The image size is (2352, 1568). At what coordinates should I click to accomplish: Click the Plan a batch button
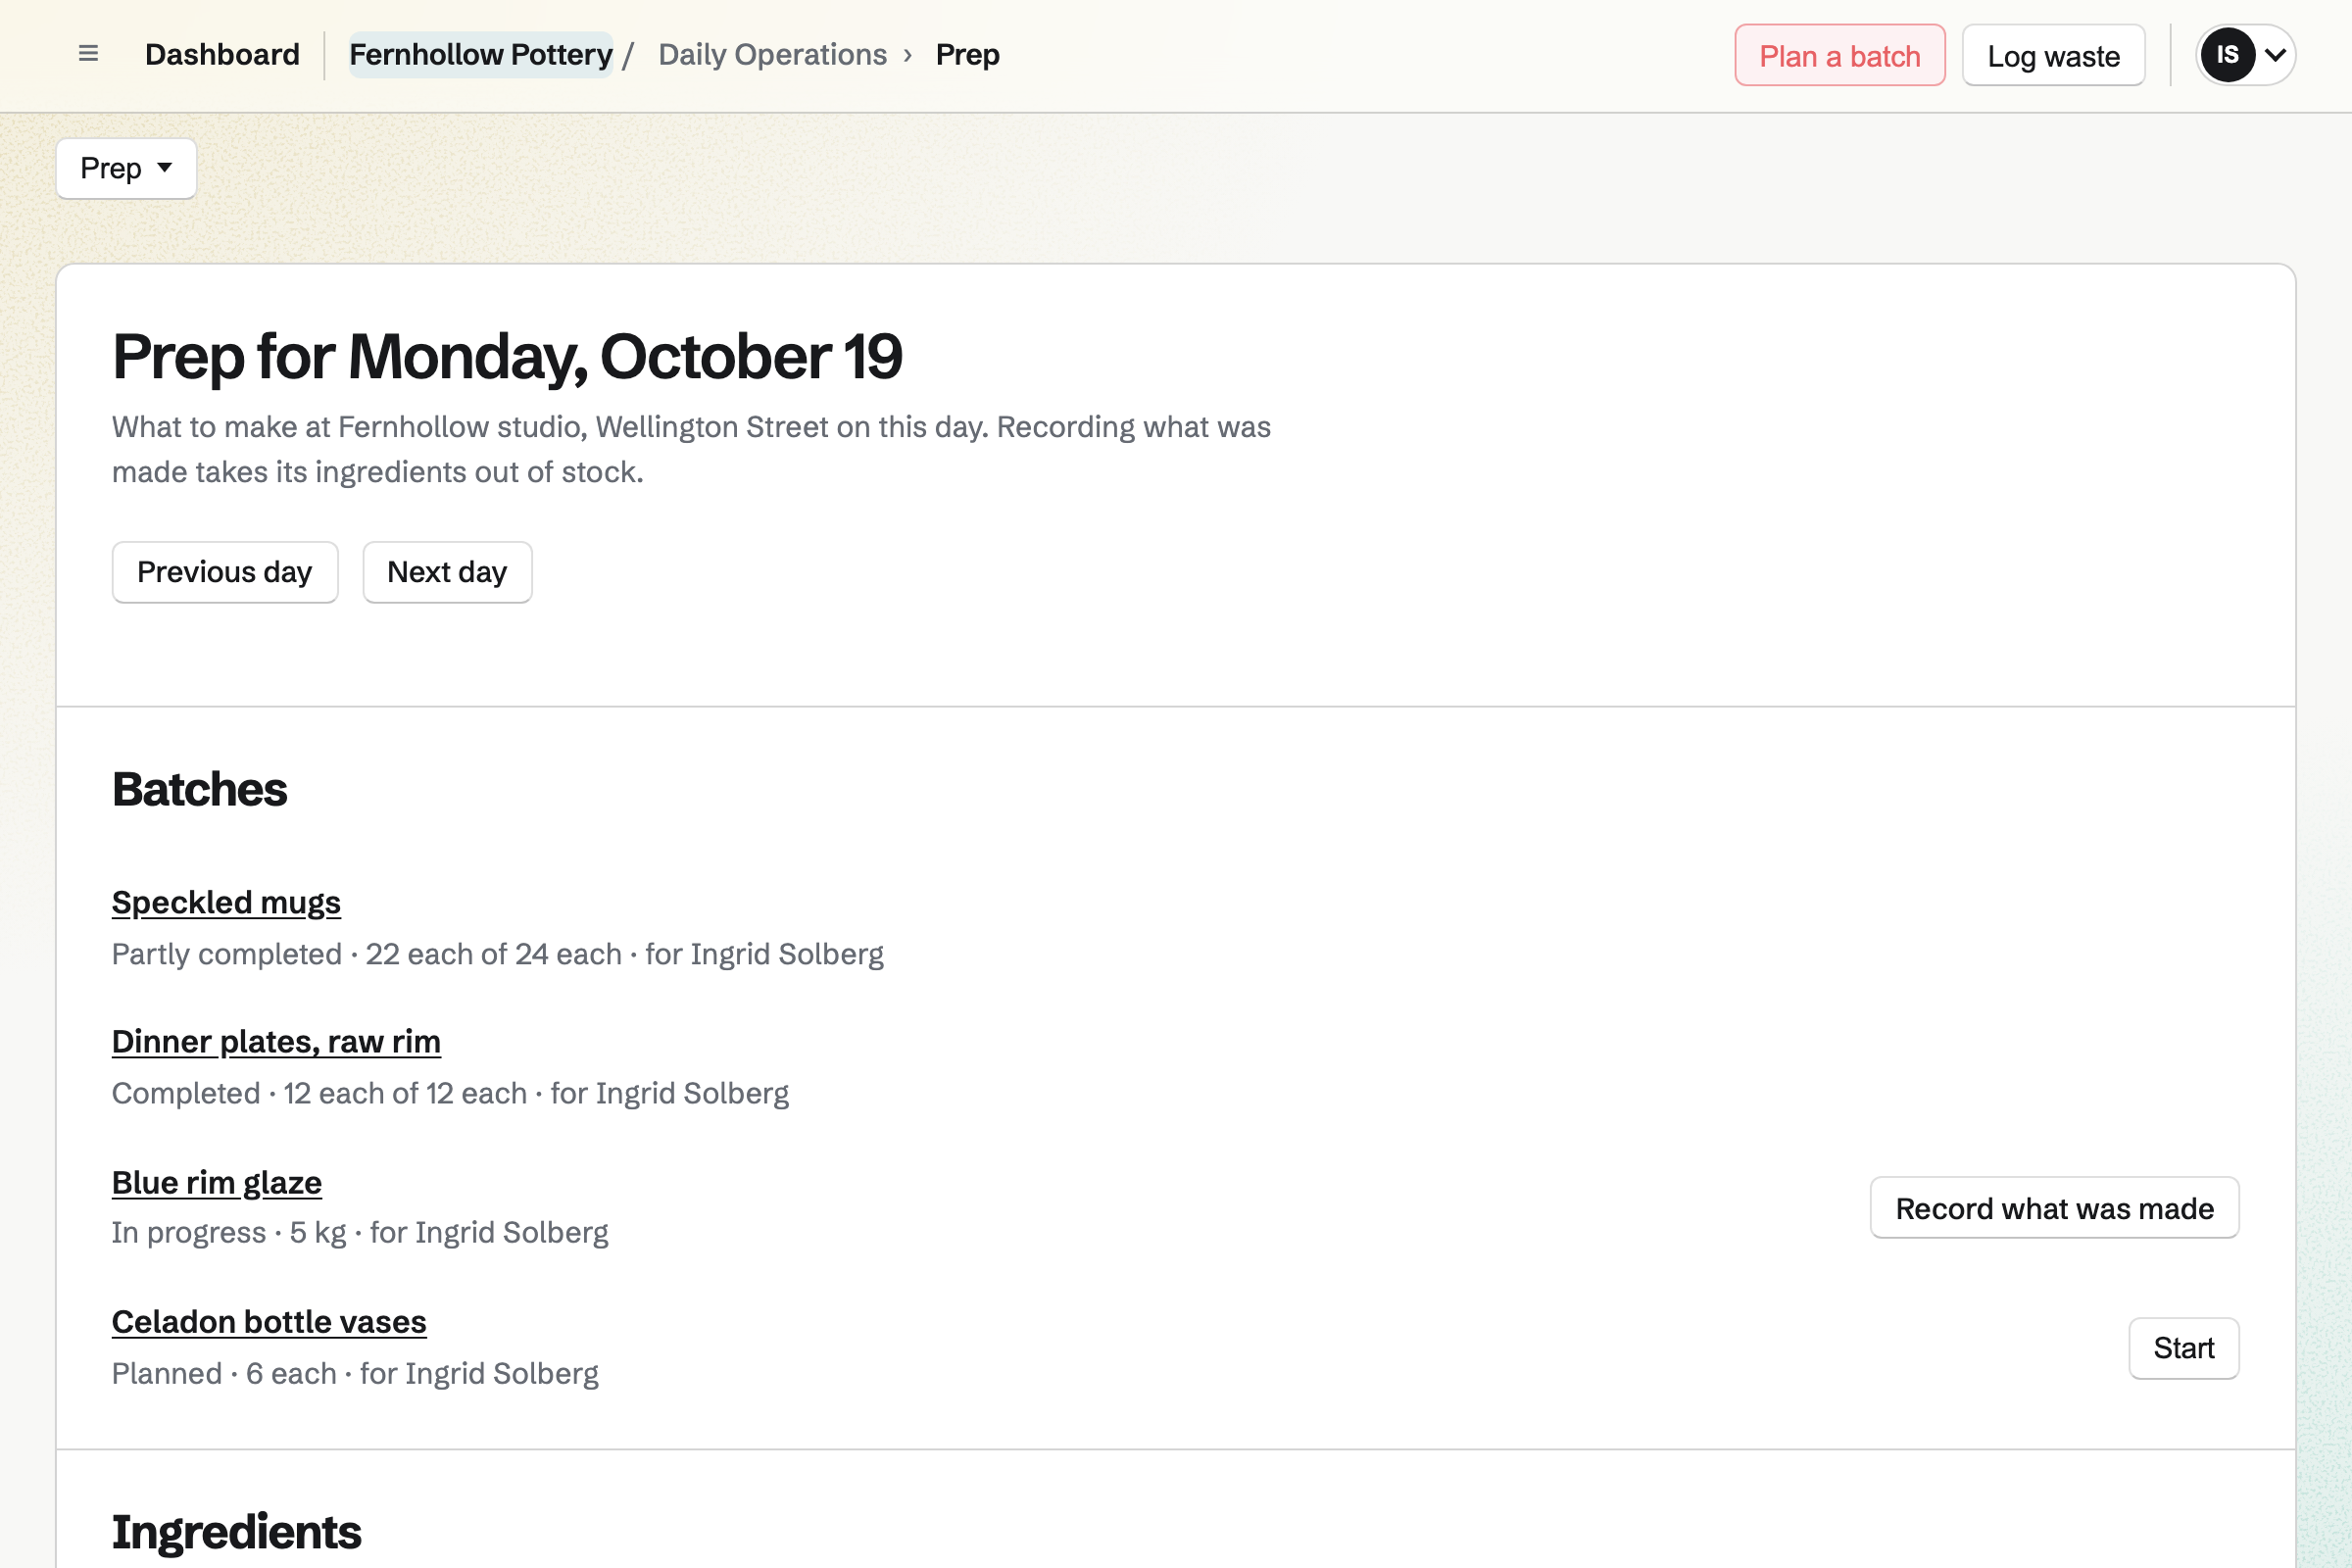[x=1840, y=55]
